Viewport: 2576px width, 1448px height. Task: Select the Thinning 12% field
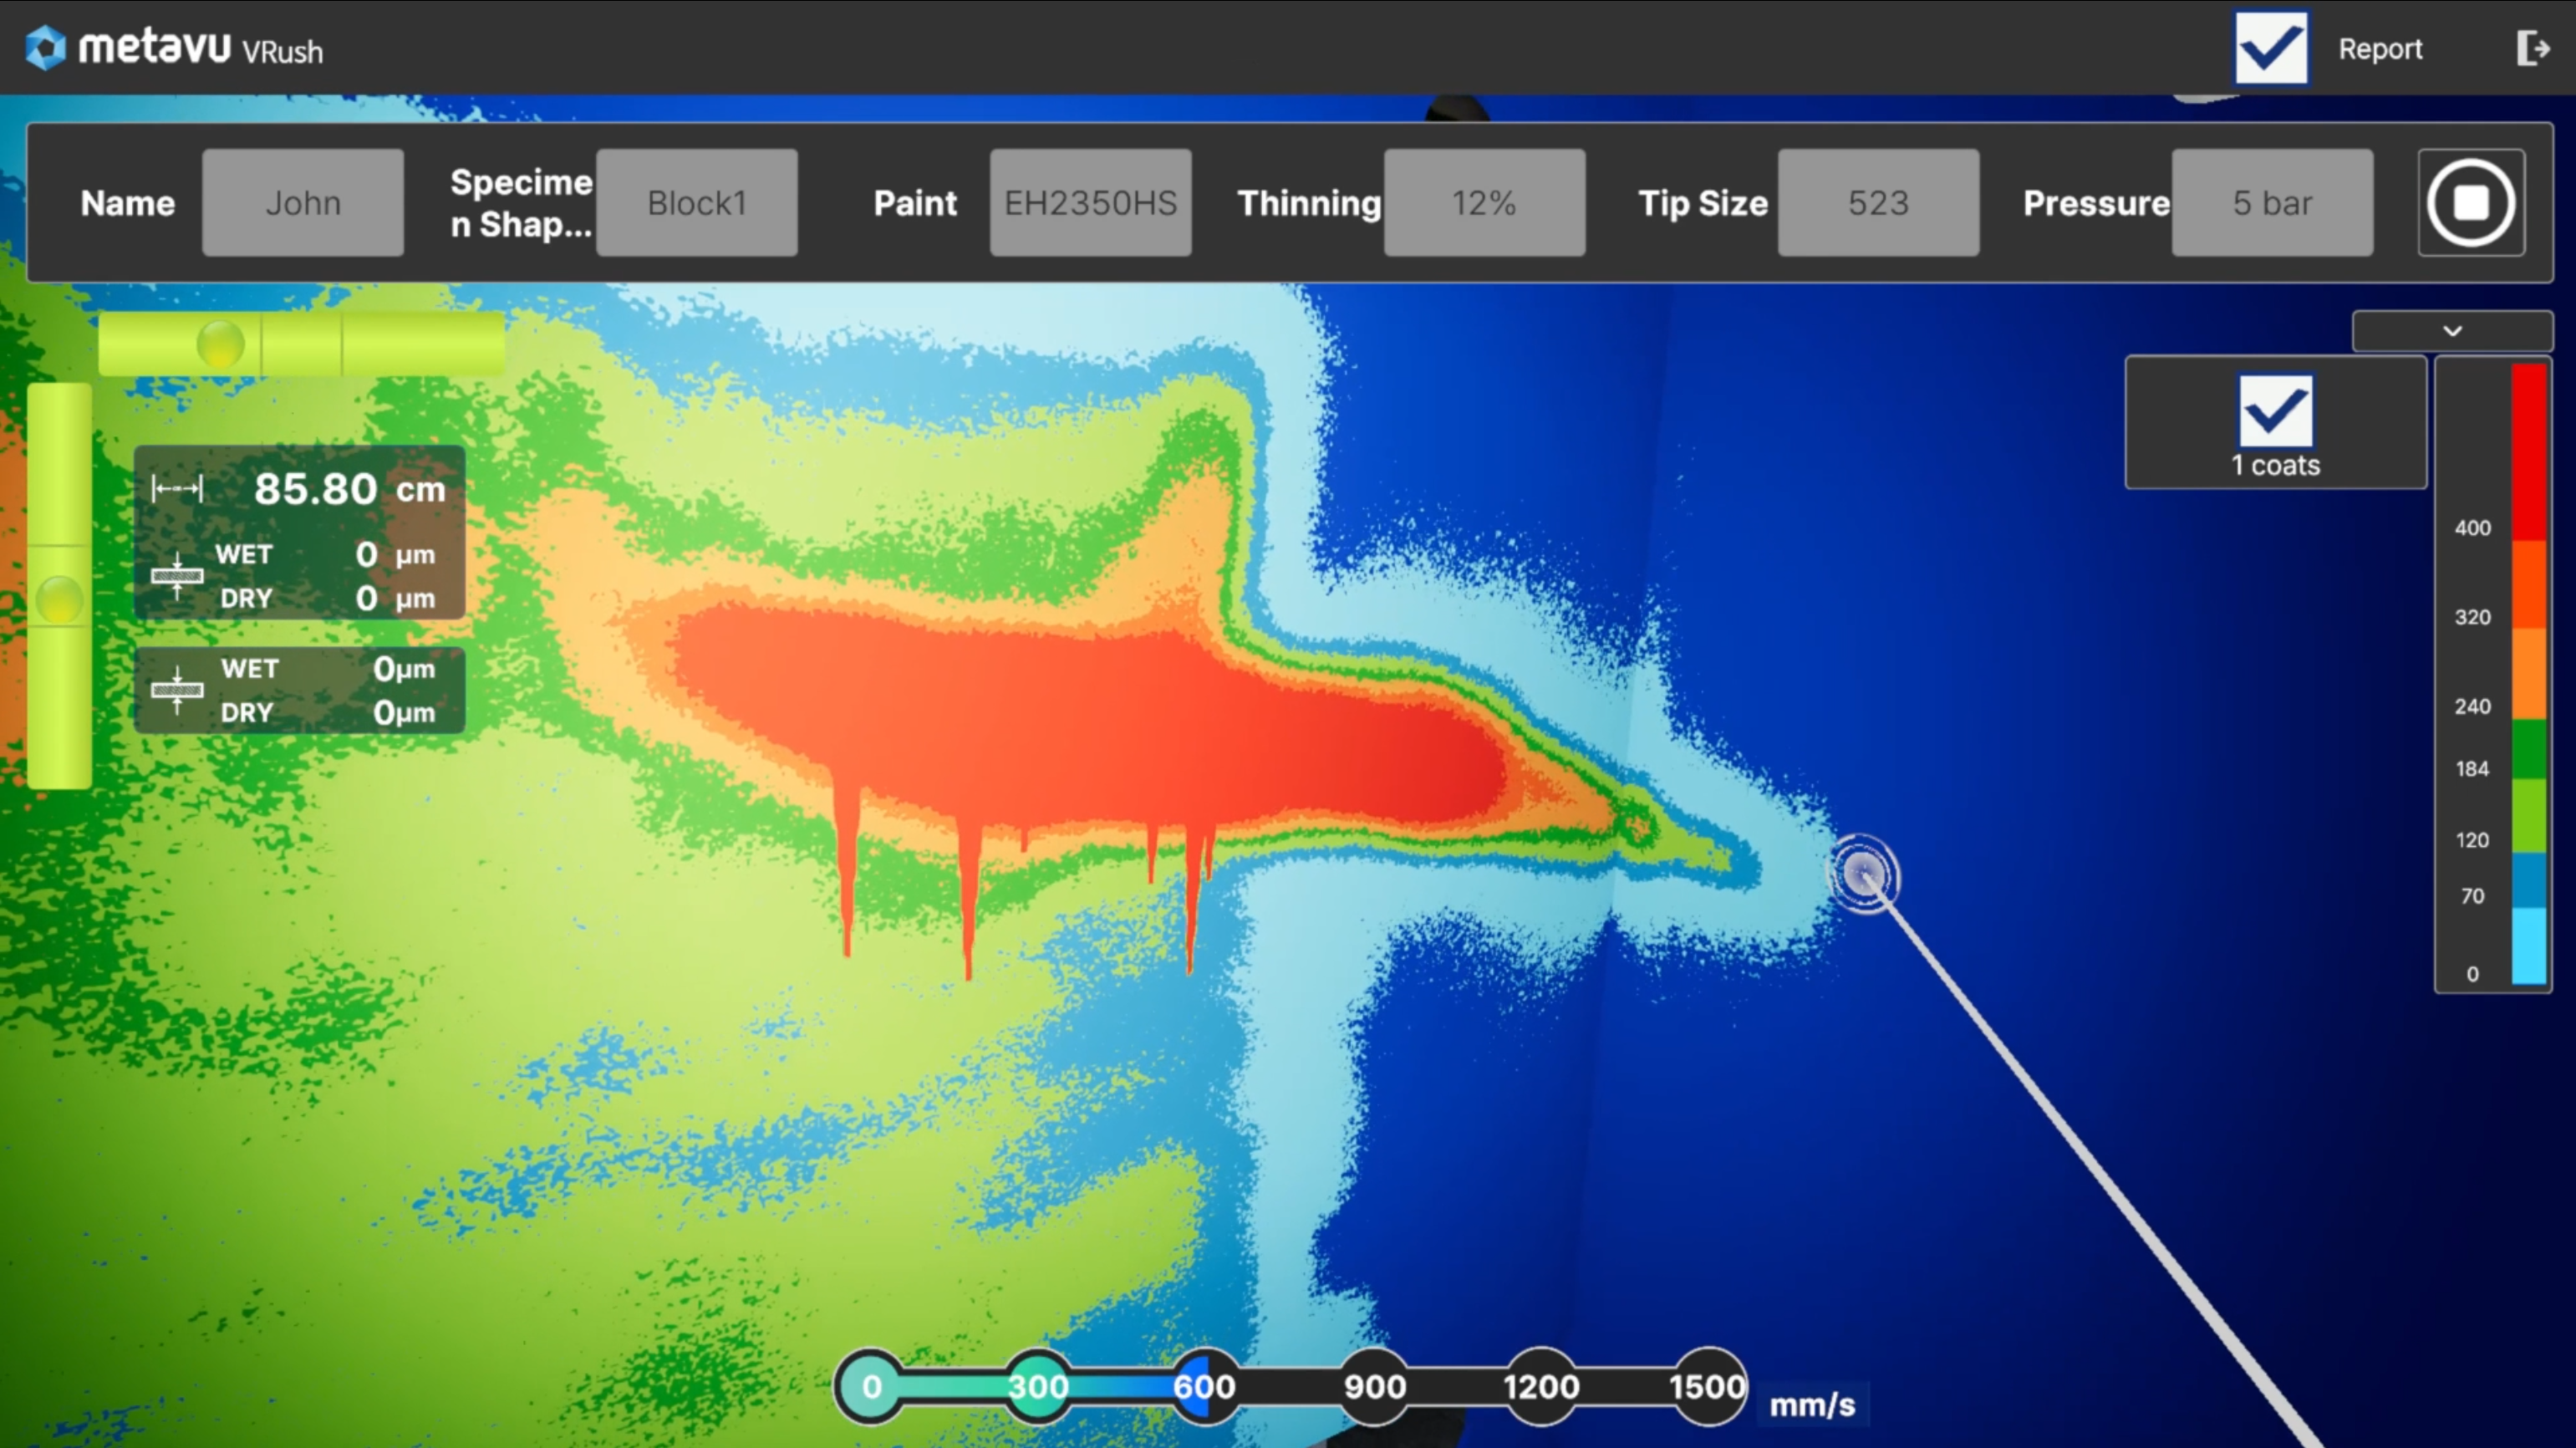coord(1484,203)
